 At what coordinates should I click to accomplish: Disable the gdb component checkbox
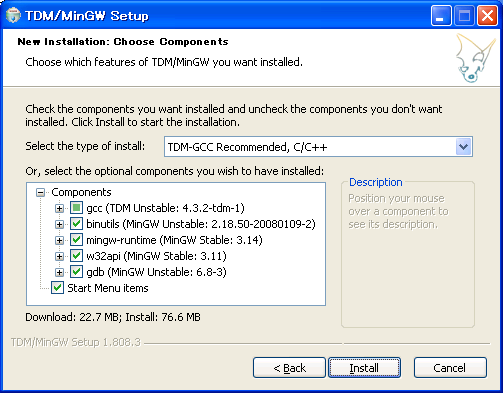pos(76,272)
